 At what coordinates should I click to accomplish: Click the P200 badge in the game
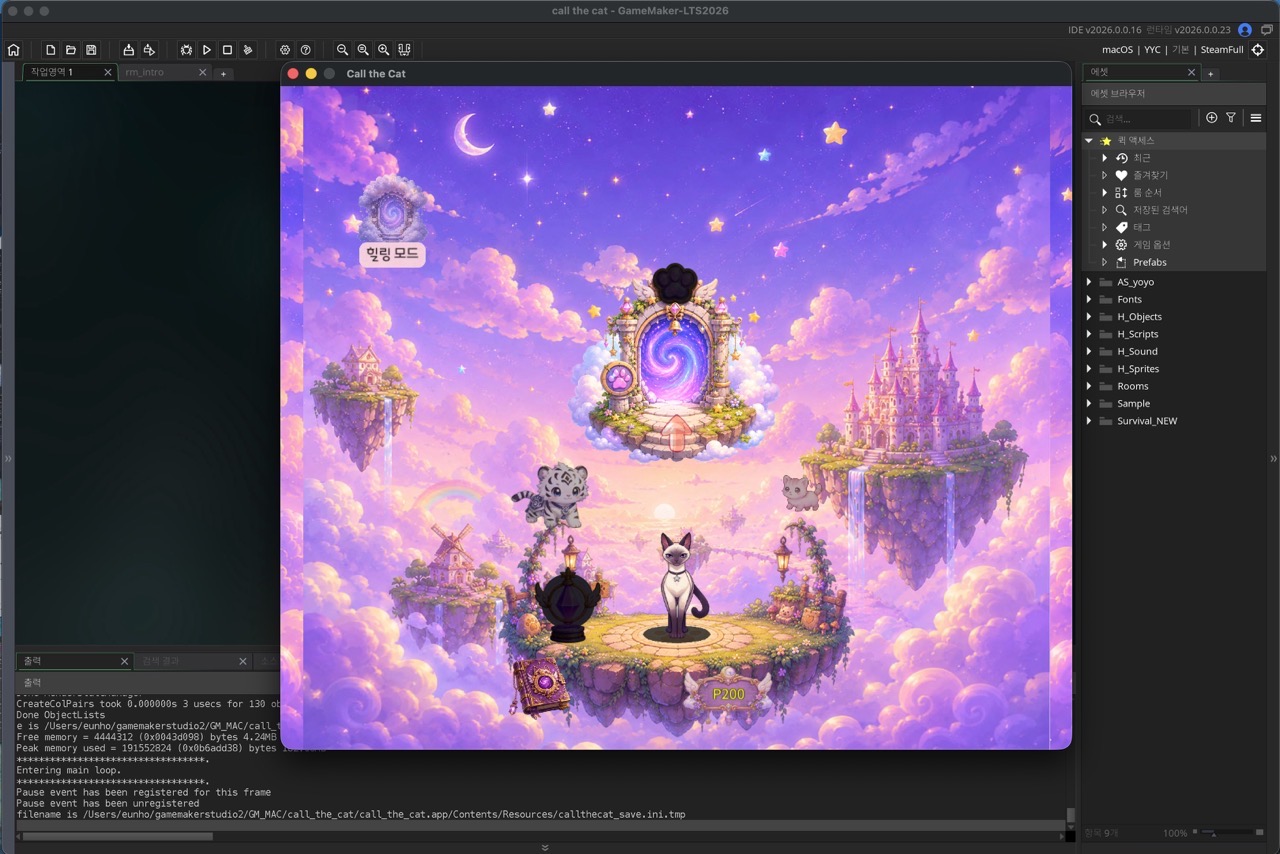tap(728, 694)
